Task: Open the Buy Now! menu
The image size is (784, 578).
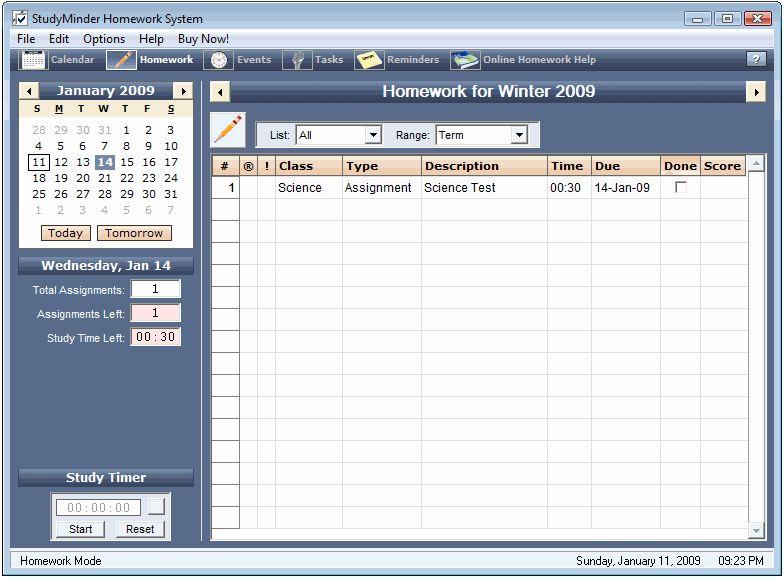Action: [203, 39]
